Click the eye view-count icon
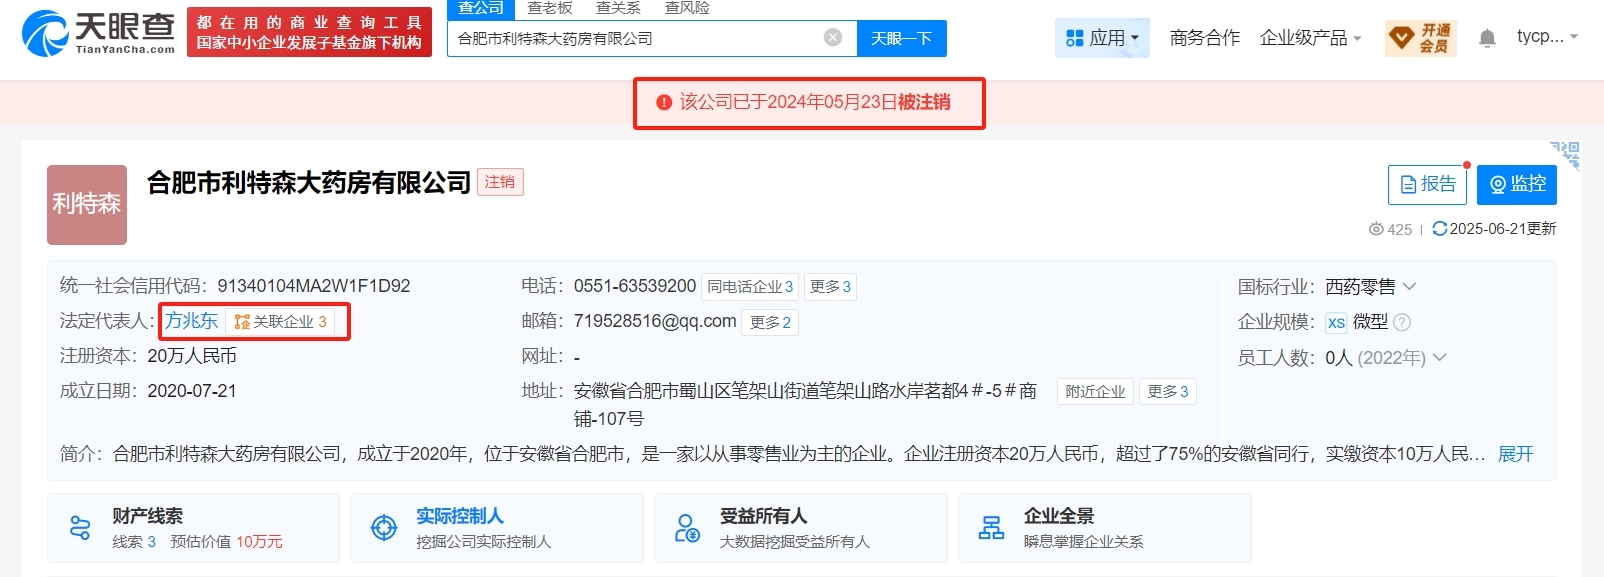 [x=1376, y=229]
